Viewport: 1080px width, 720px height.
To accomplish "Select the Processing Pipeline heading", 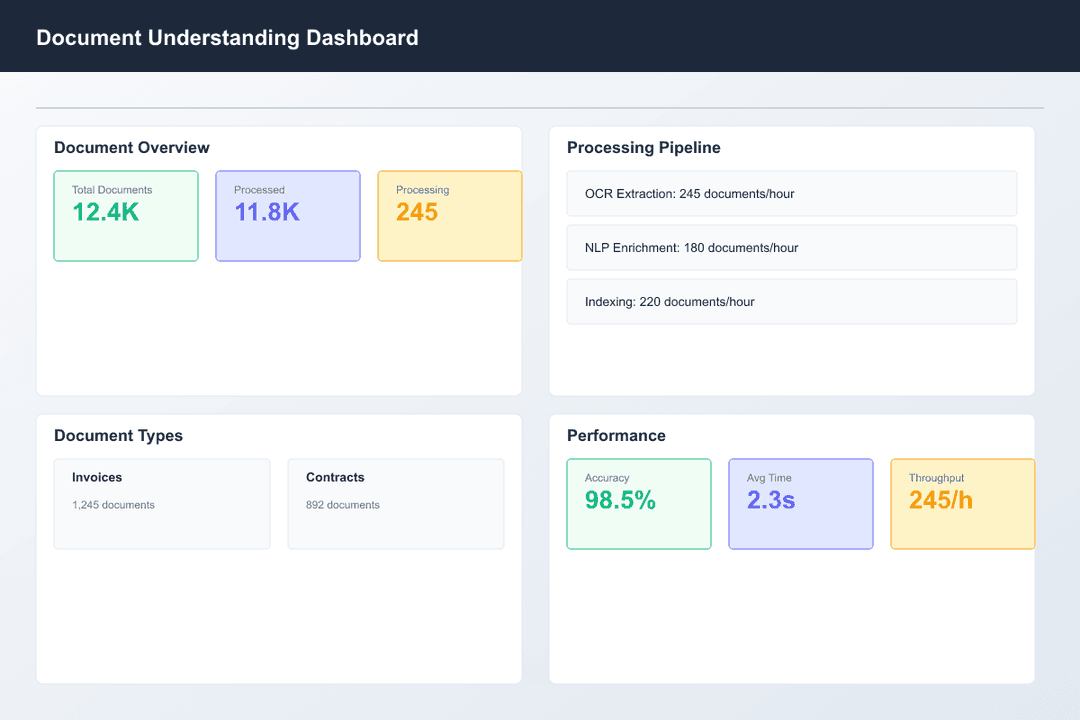I will pos(644,148).
